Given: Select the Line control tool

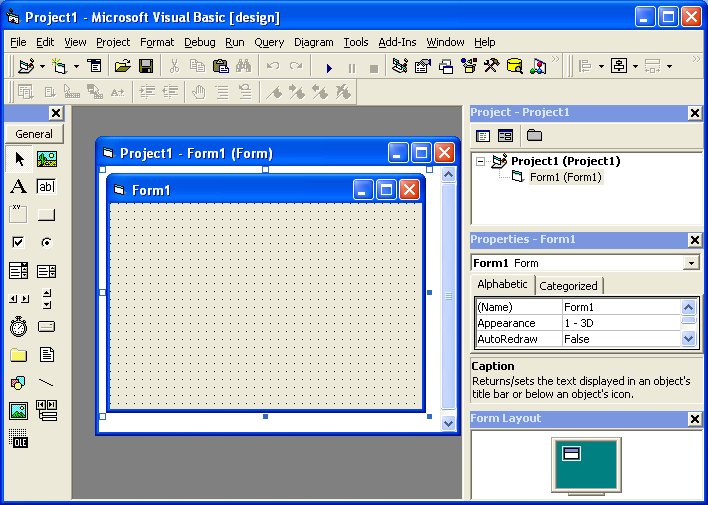Looking at the screenshot, I should click(x=47, y=383).
